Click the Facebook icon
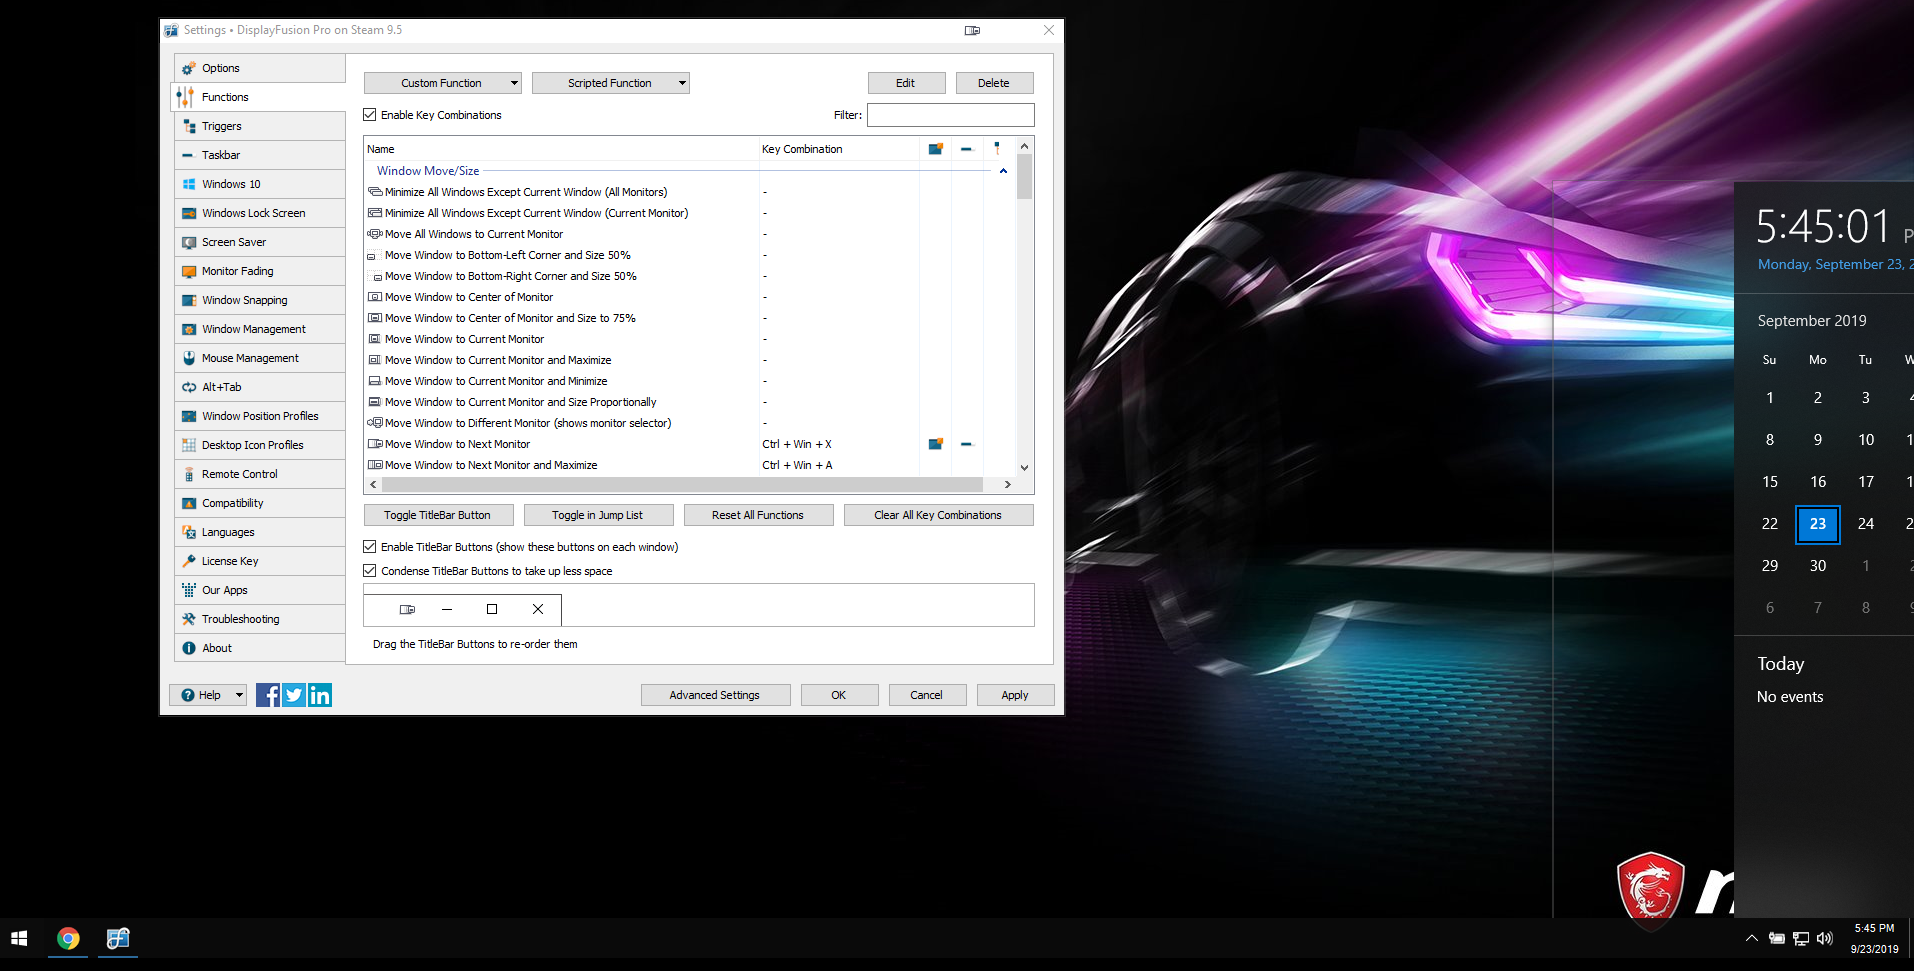Image resolution: width=1916 pixels, height=971 pixels. 268,695
